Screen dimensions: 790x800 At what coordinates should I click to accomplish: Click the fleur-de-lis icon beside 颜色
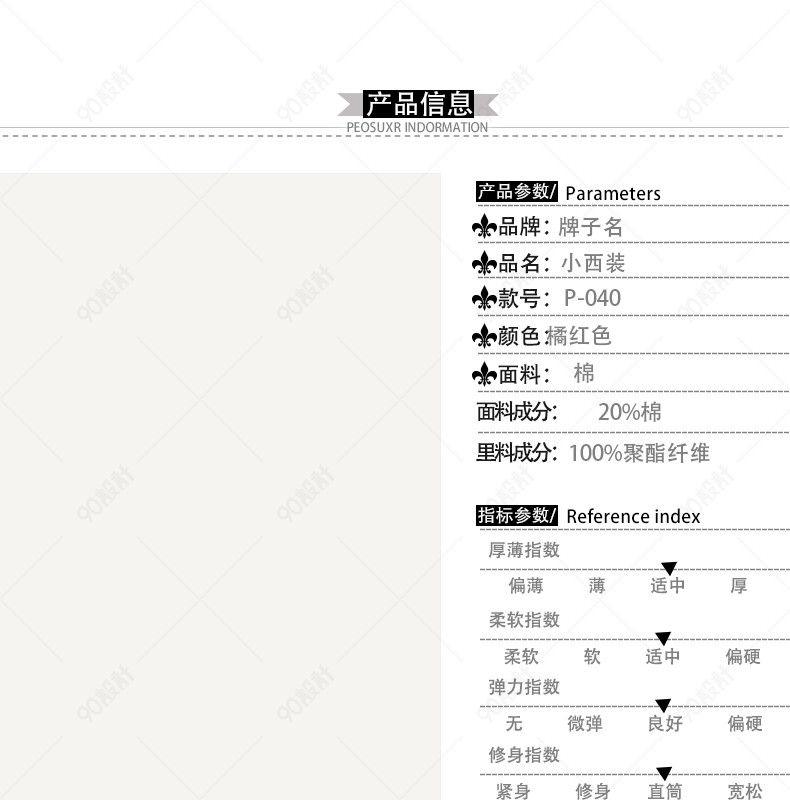tap(484, 336)
